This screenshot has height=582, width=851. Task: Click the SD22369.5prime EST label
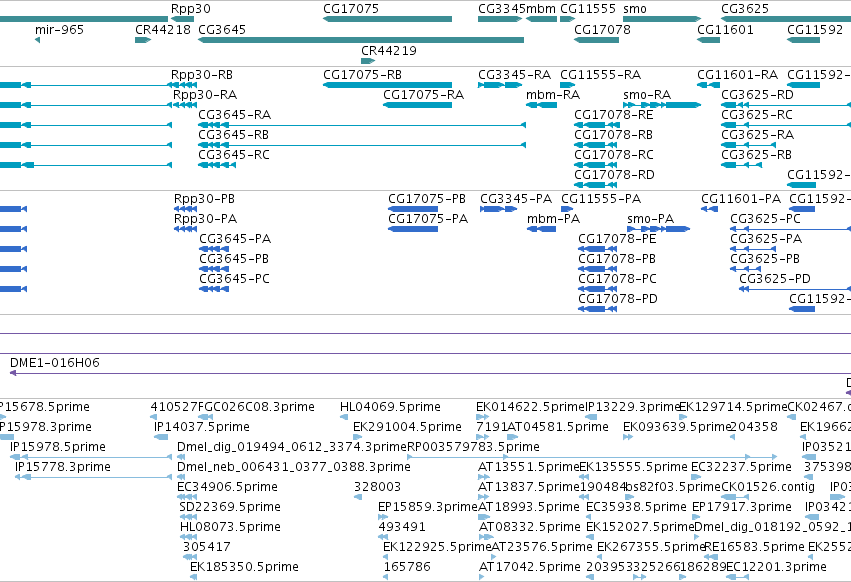230,507
